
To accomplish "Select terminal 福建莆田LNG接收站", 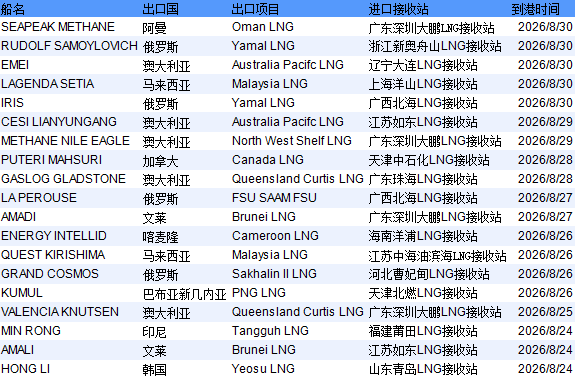I will point(423,331).
